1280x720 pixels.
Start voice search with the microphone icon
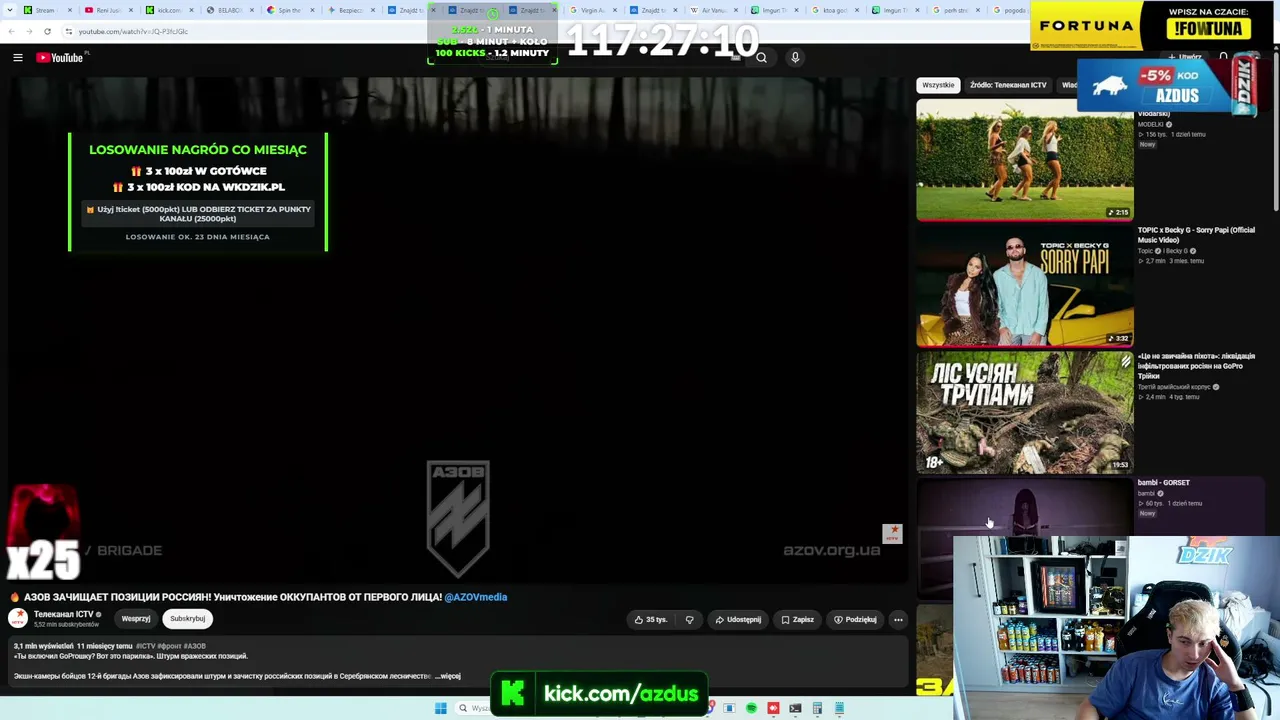[x=795, y=58]
